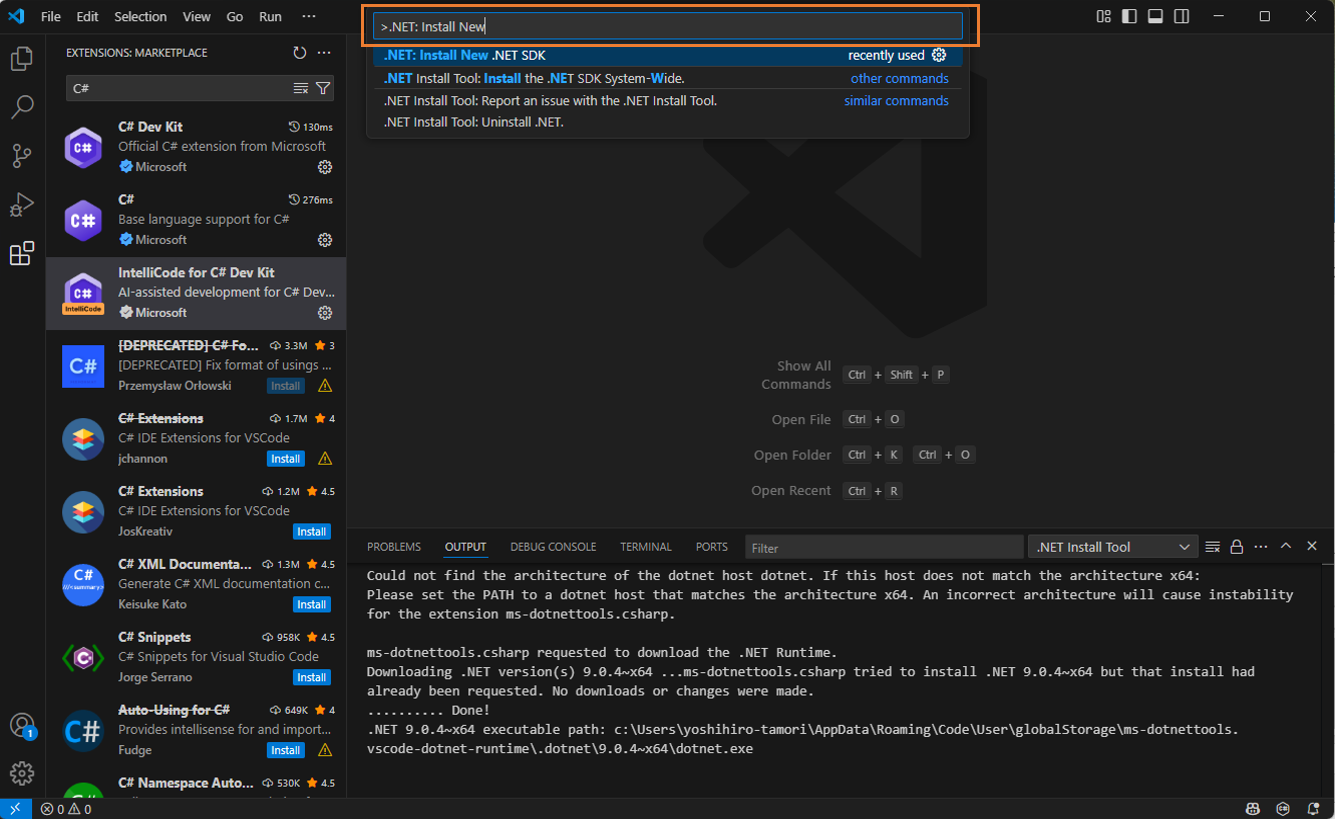Open the Run and Debug view
Viewport: 1335px width, 819px height.
(x=22, y=204)
